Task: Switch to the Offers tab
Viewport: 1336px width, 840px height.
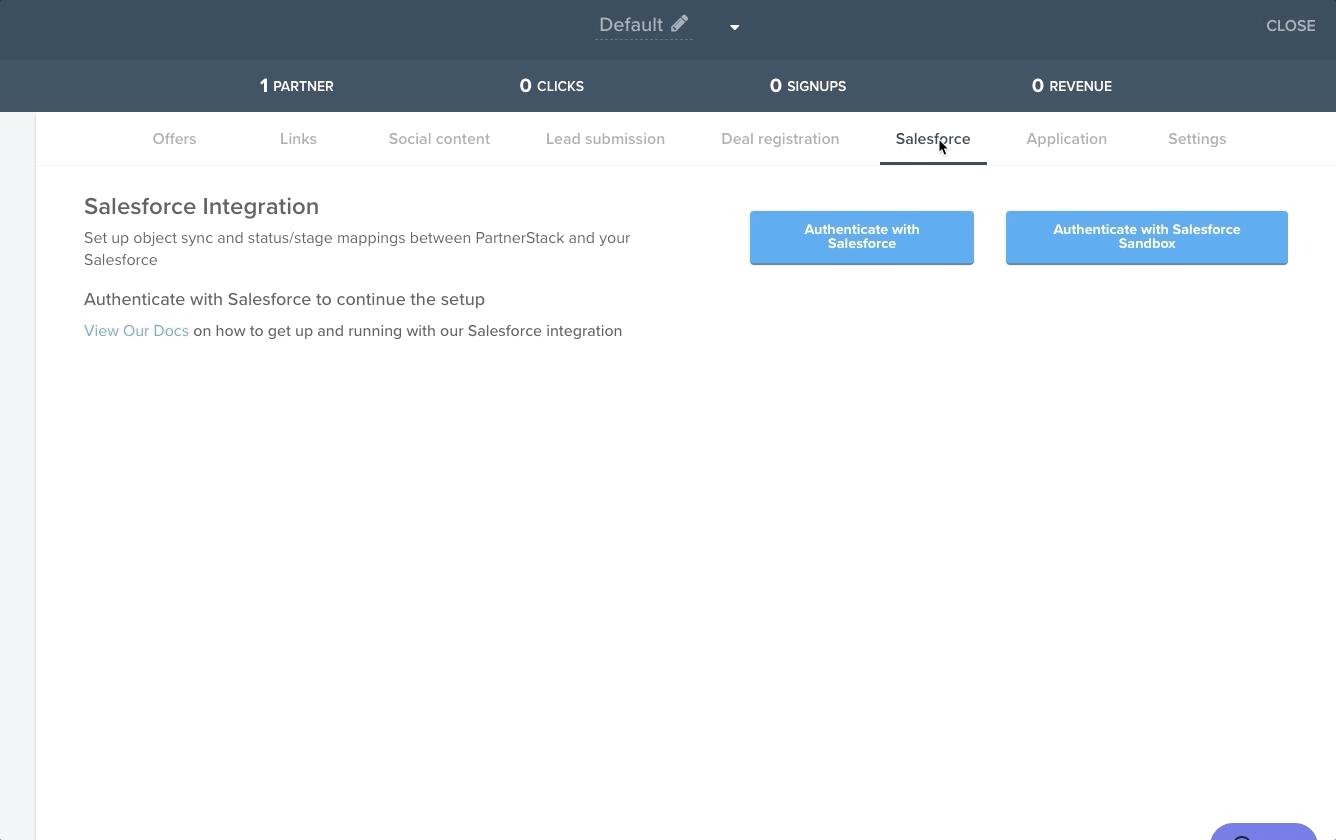Action: (174, 139)
